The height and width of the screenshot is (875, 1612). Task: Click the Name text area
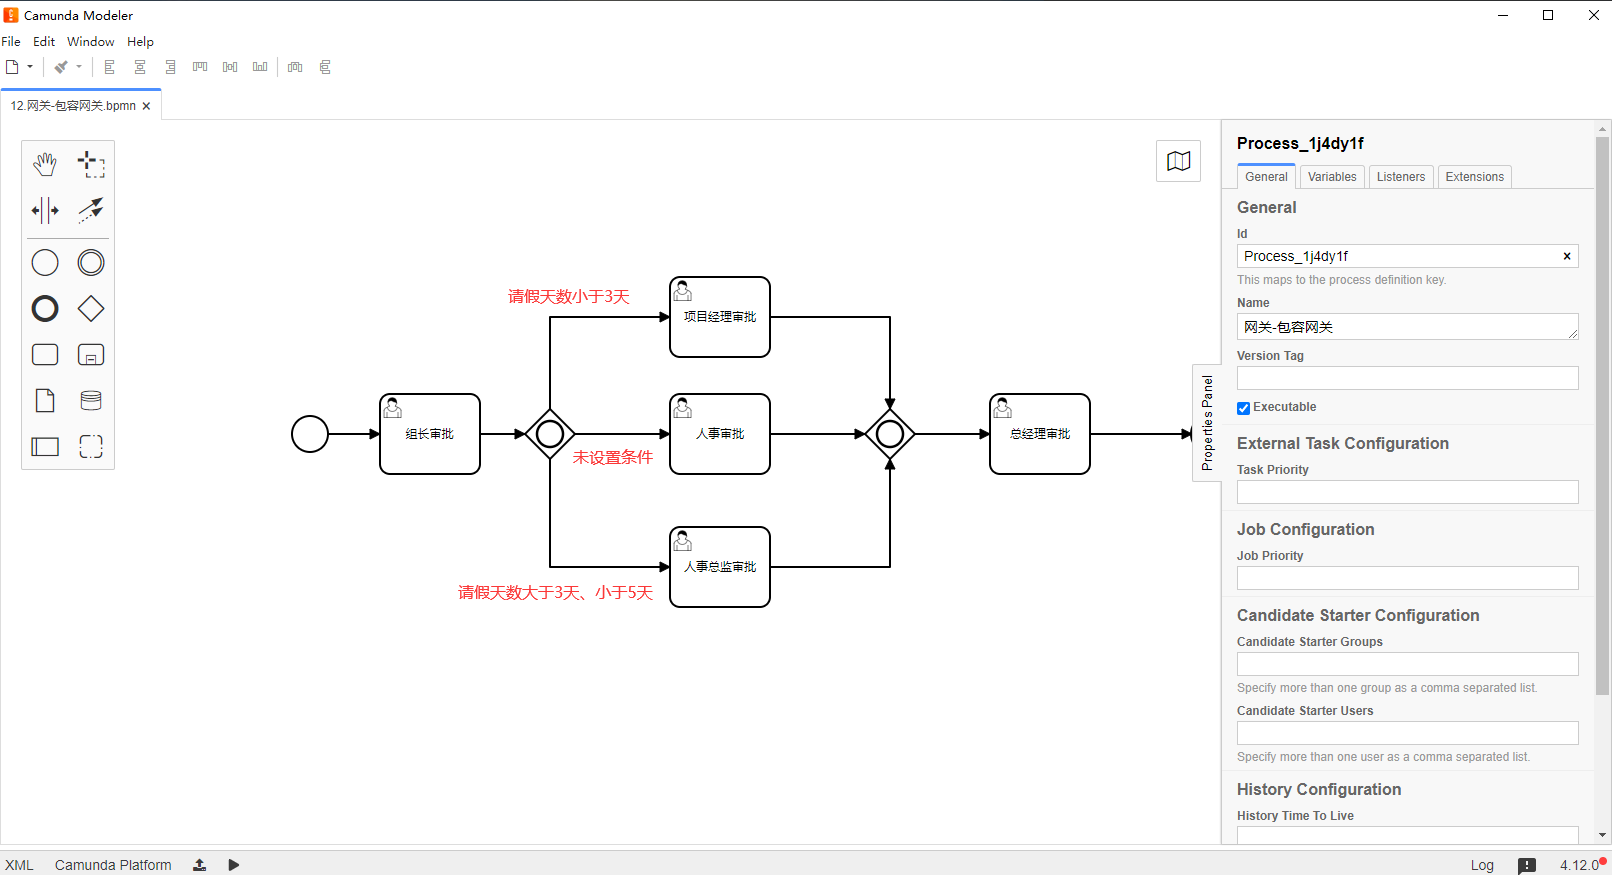tap(1407, 327)
